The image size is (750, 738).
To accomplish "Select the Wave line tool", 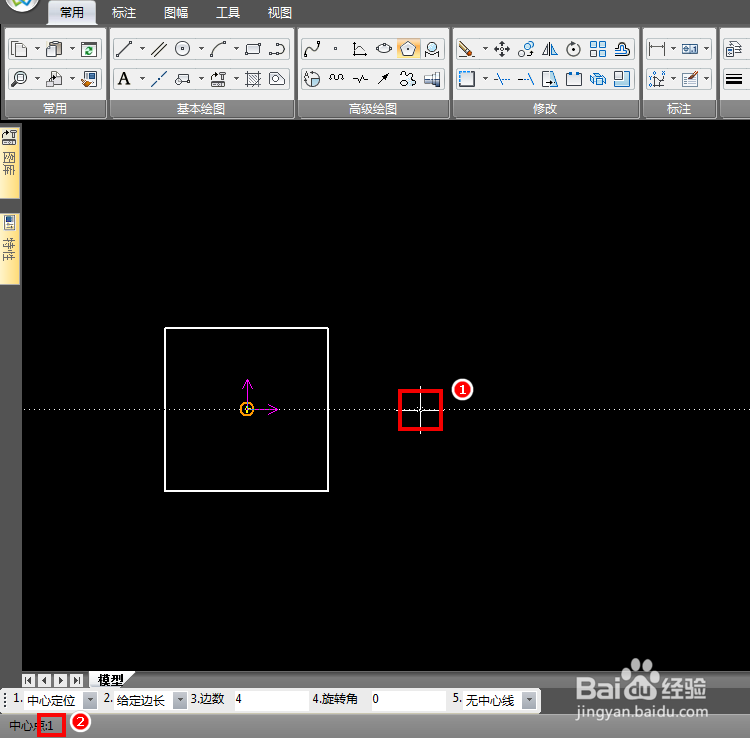I will point(337,78).
